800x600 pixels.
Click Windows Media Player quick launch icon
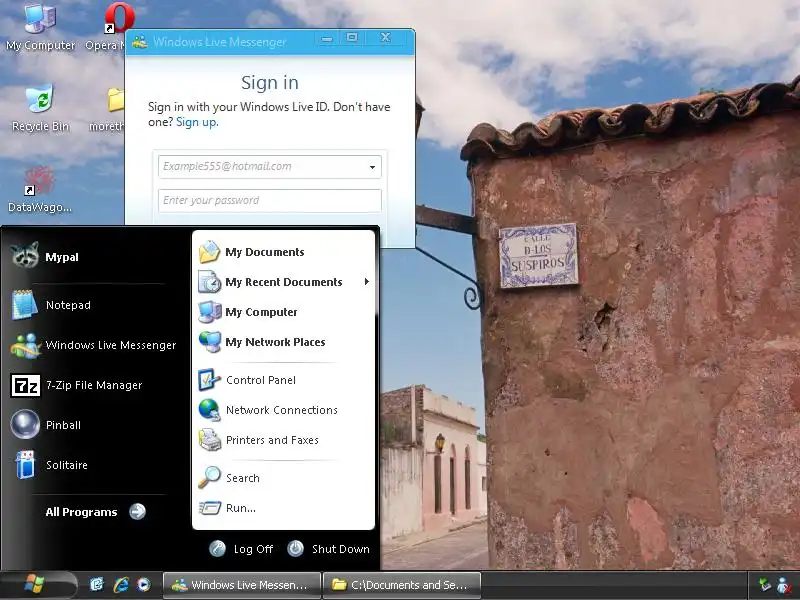click(x=144, y=585)
